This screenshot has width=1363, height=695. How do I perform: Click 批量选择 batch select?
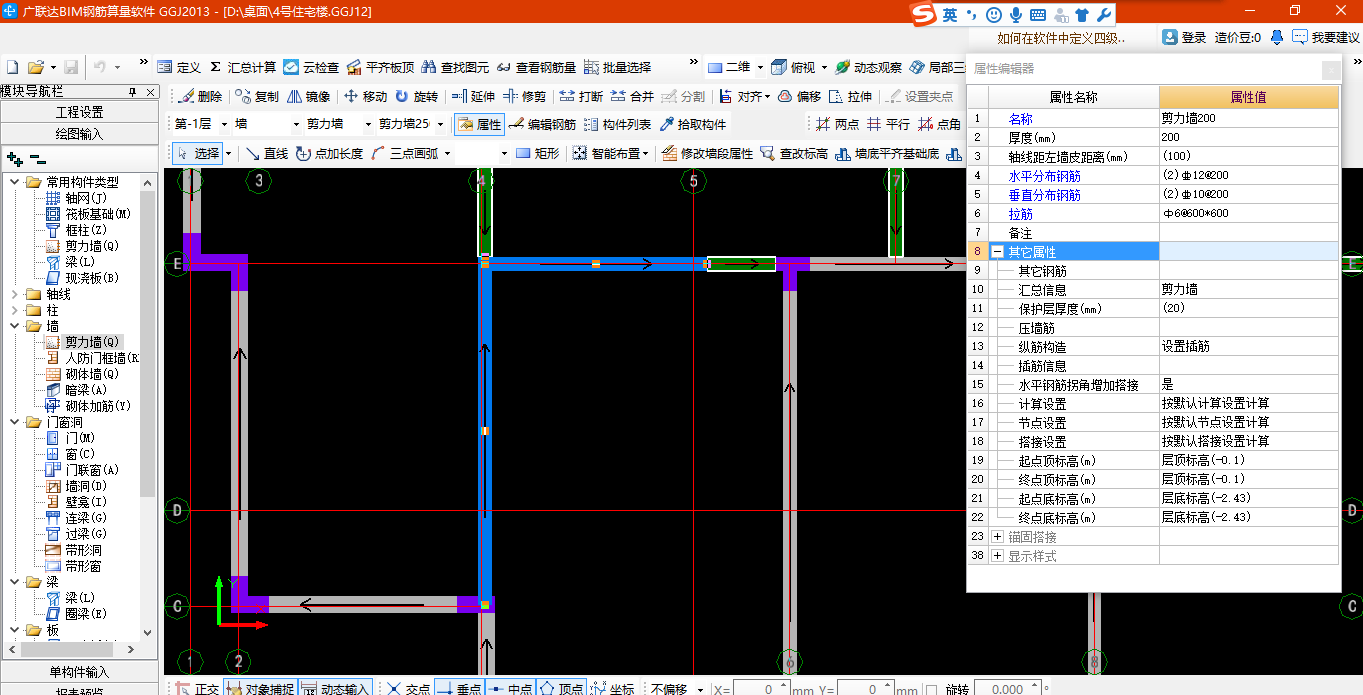[x=617, y=67]
